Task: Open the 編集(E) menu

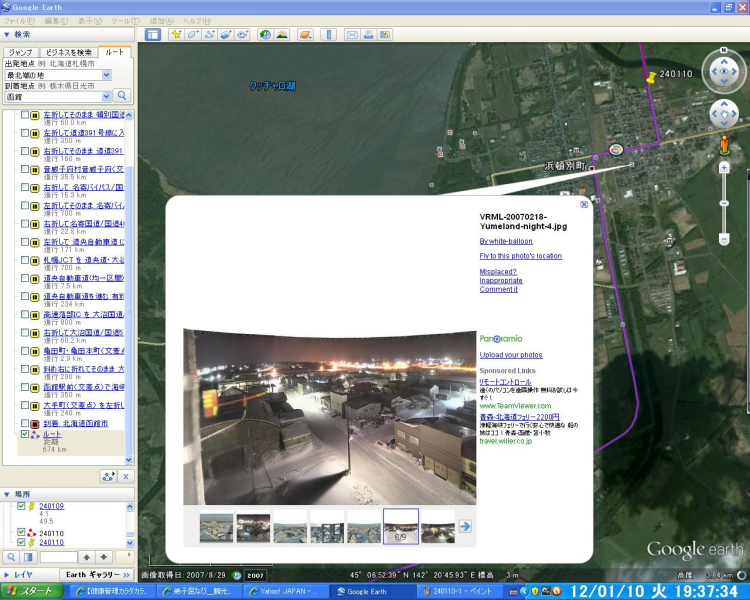Action: coord(56,21)
